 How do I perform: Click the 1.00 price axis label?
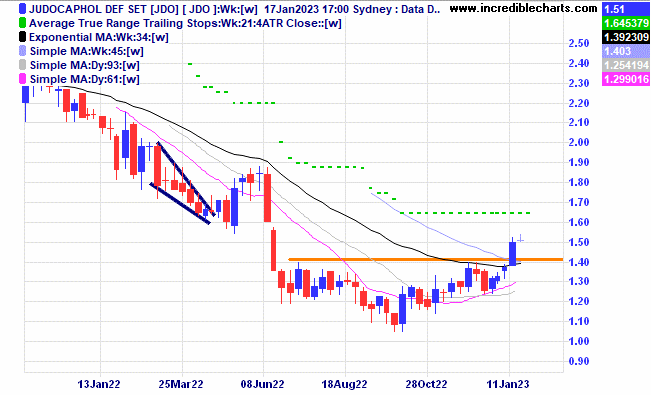point(578,341)
